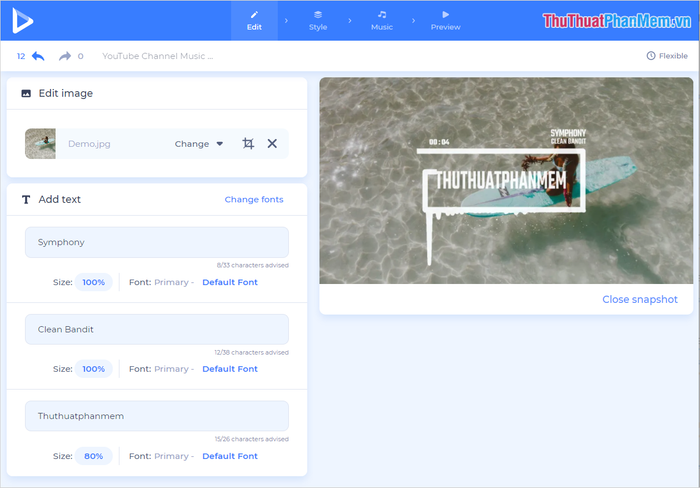Click the Symphony text field
This screenshot has width=700, height=488.
click(x=157, y=242)
